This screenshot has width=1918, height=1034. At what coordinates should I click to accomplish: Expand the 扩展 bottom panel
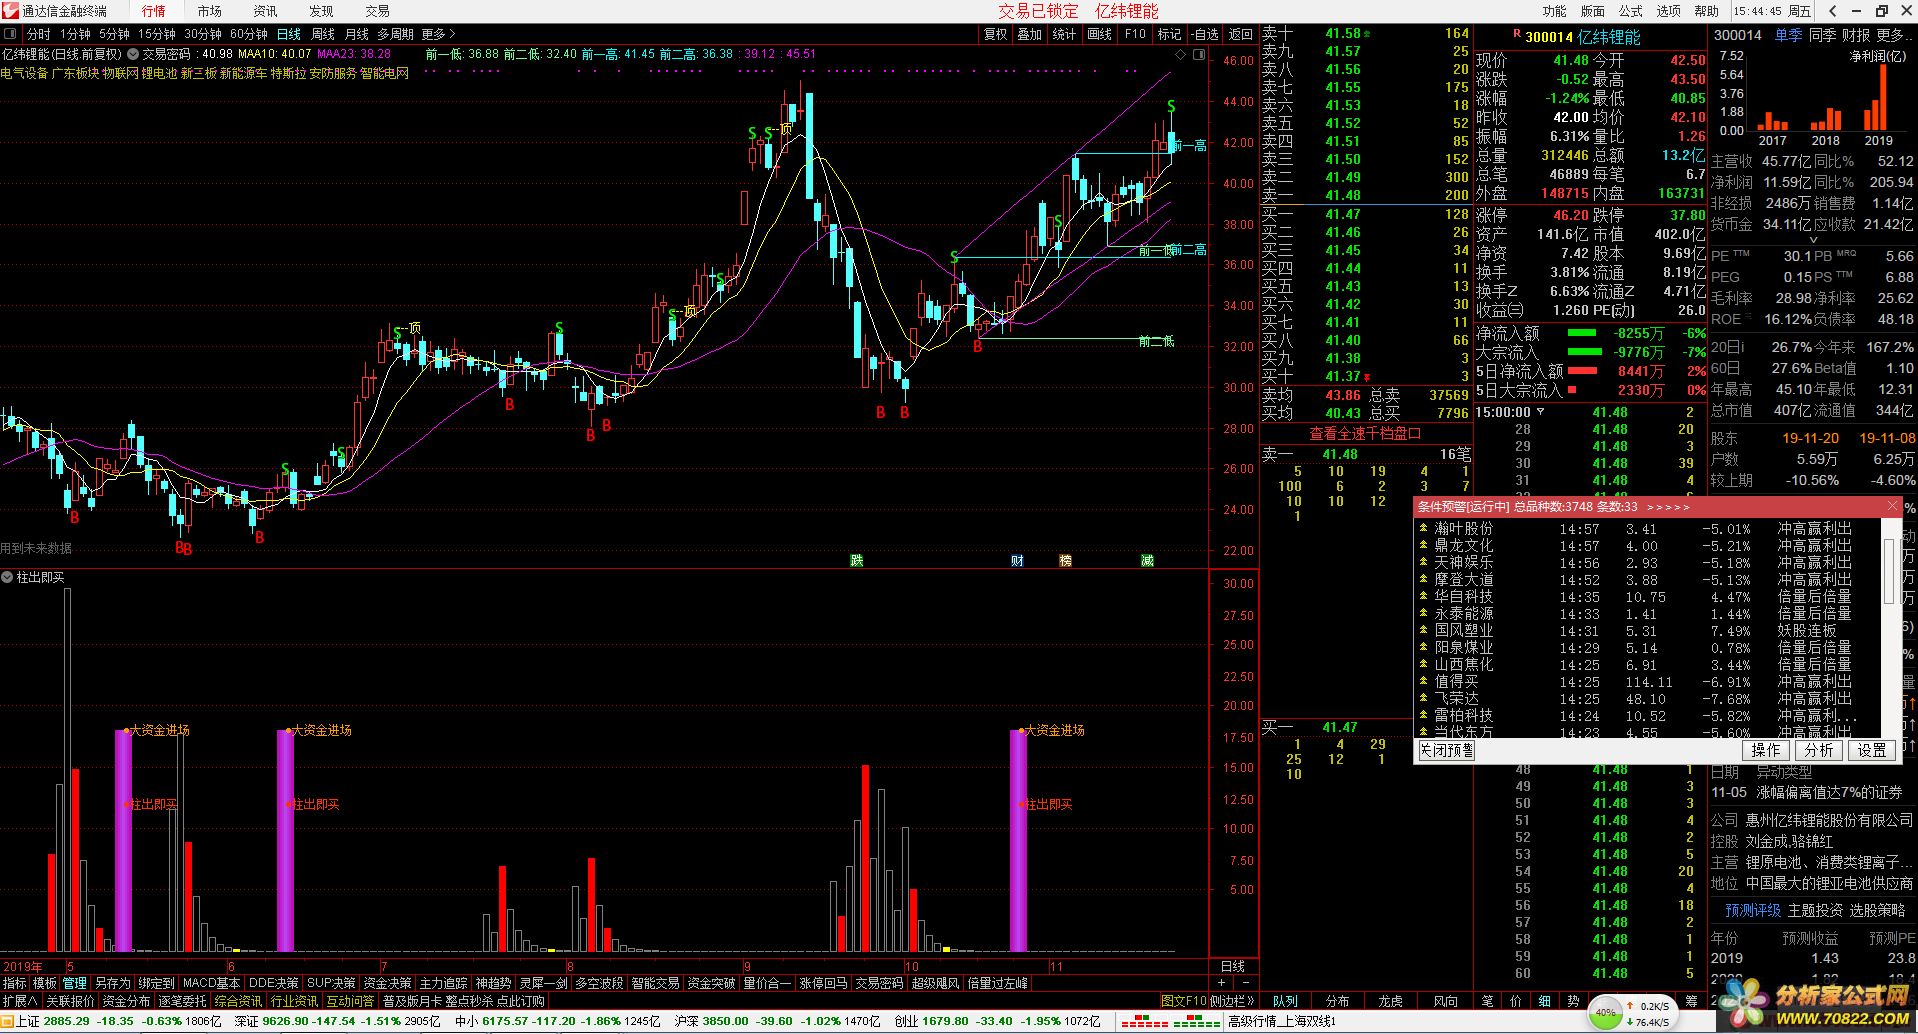[20, 1001]
